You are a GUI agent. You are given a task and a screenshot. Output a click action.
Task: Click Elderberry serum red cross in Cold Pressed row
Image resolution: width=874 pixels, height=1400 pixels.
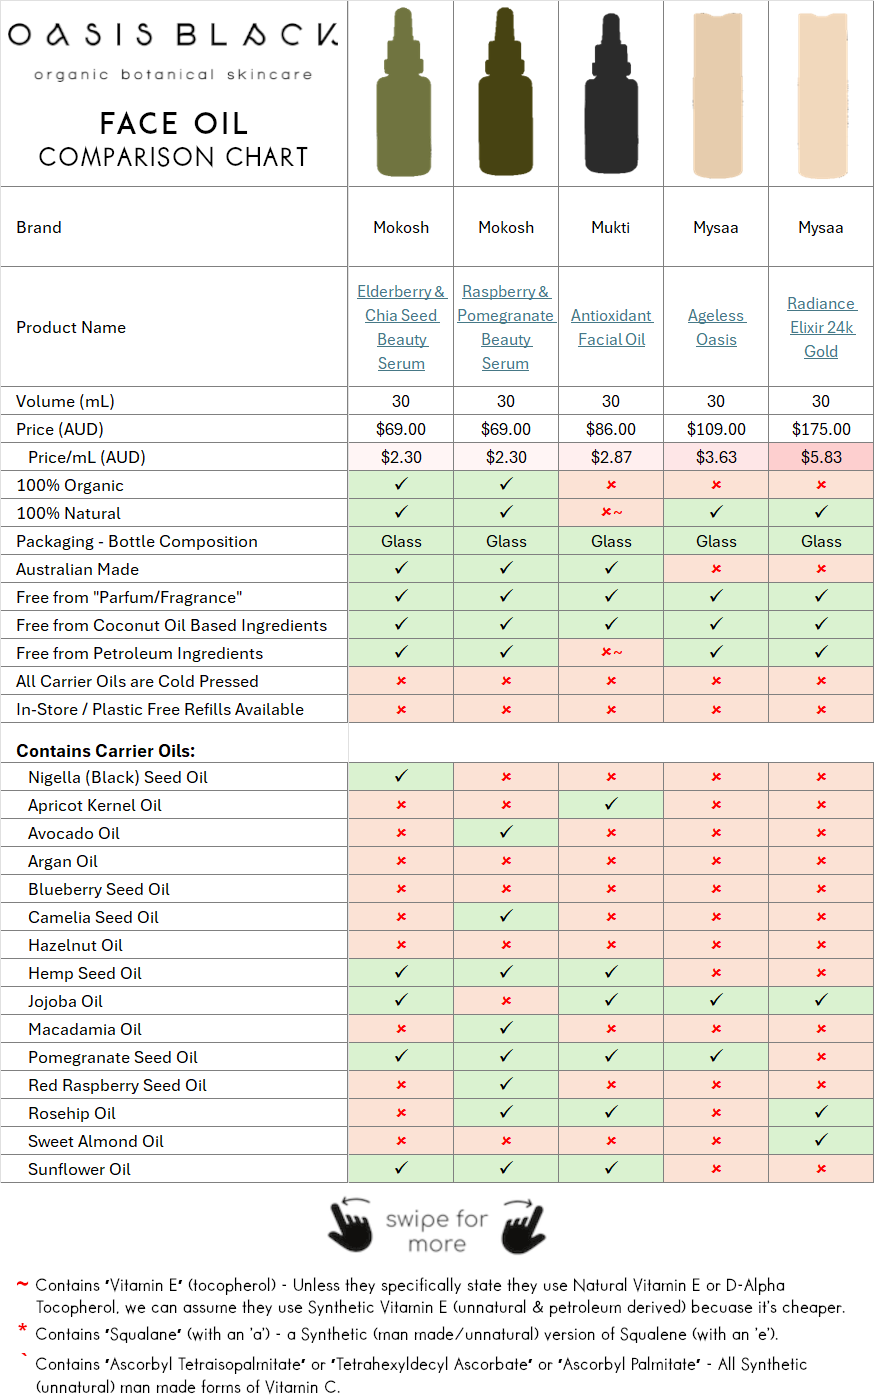(x=401, y=681)
